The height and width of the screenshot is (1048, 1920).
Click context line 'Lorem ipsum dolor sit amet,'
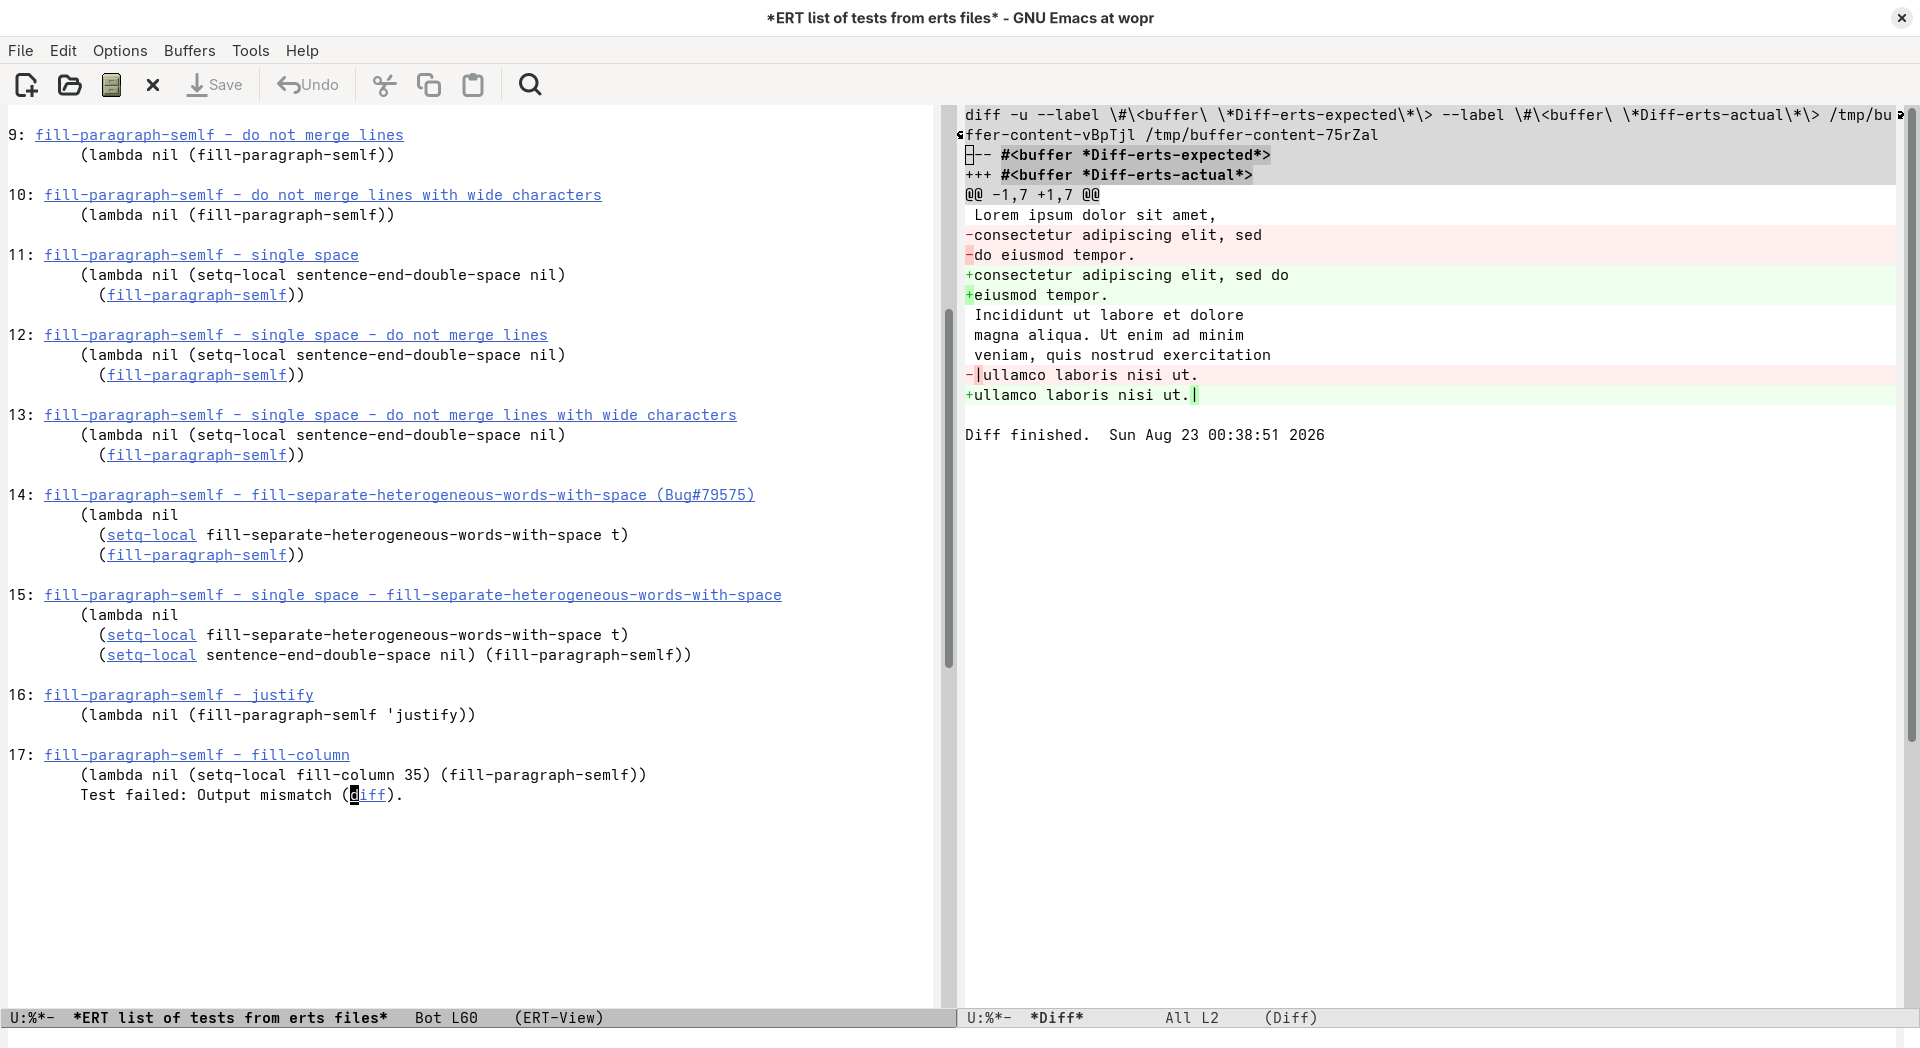[x=1095, y=215]
